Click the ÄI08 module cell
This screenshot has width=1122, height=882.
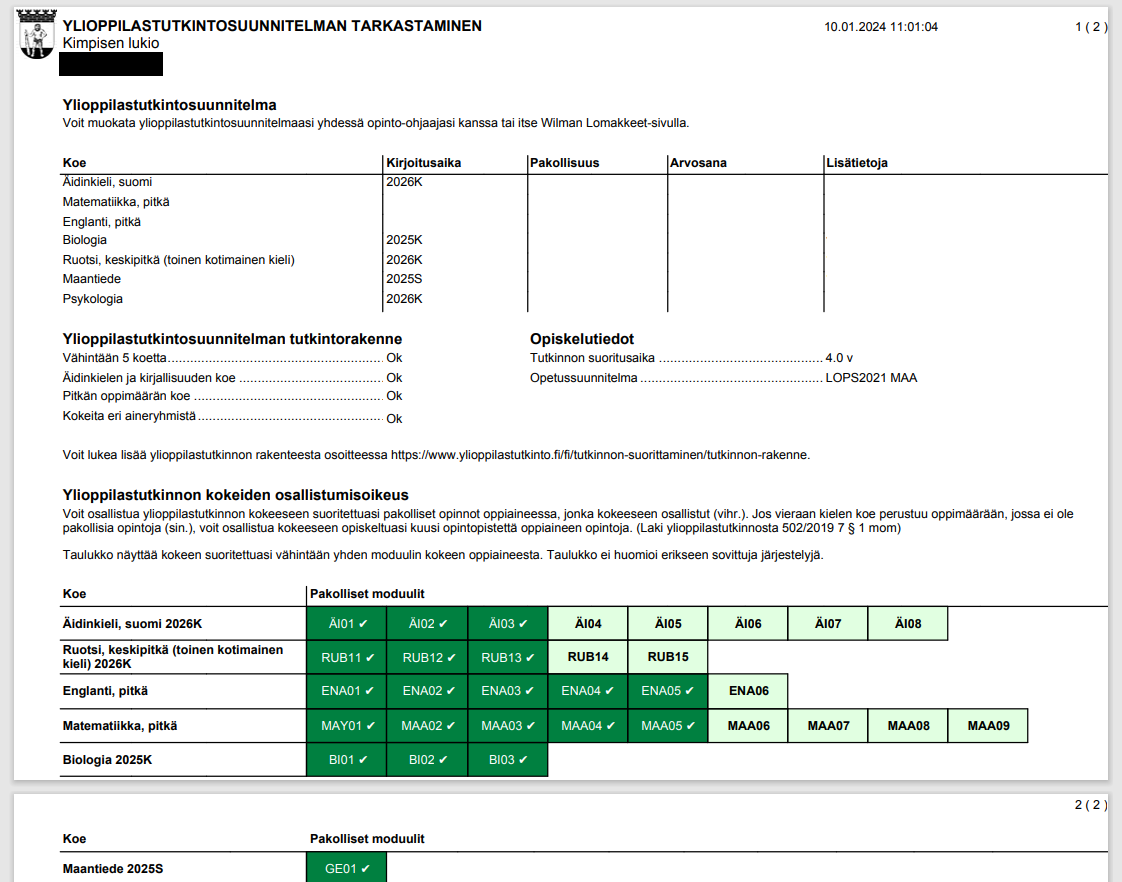pyautogui.click(x=908, y=624)
